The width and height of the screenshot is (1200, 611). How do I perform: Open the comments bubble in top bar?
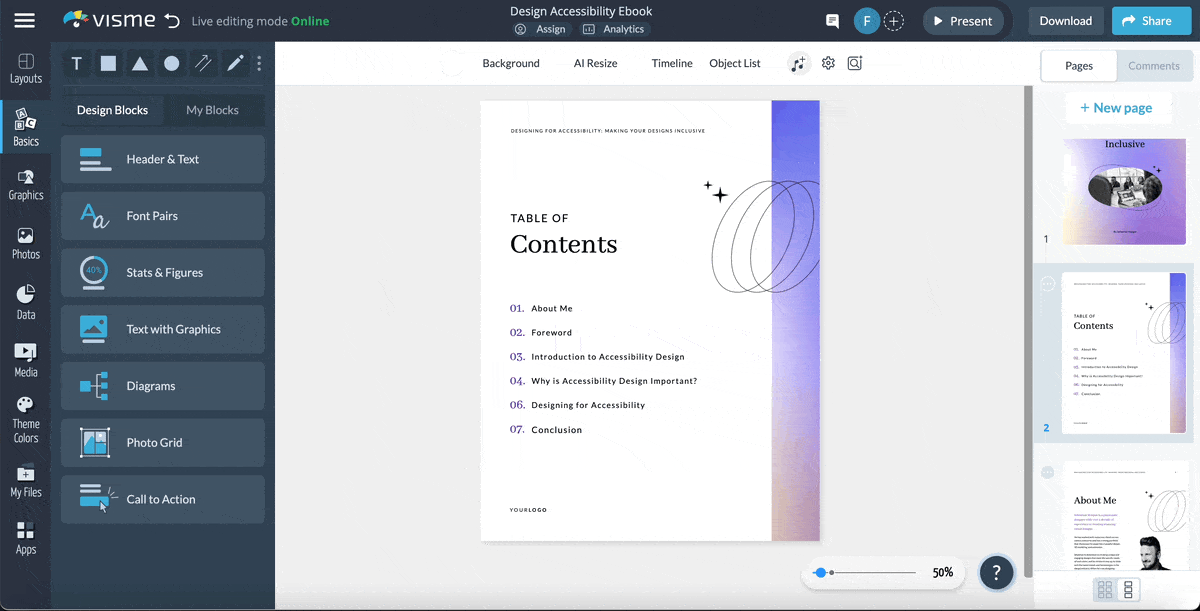(x=832, y=20)
